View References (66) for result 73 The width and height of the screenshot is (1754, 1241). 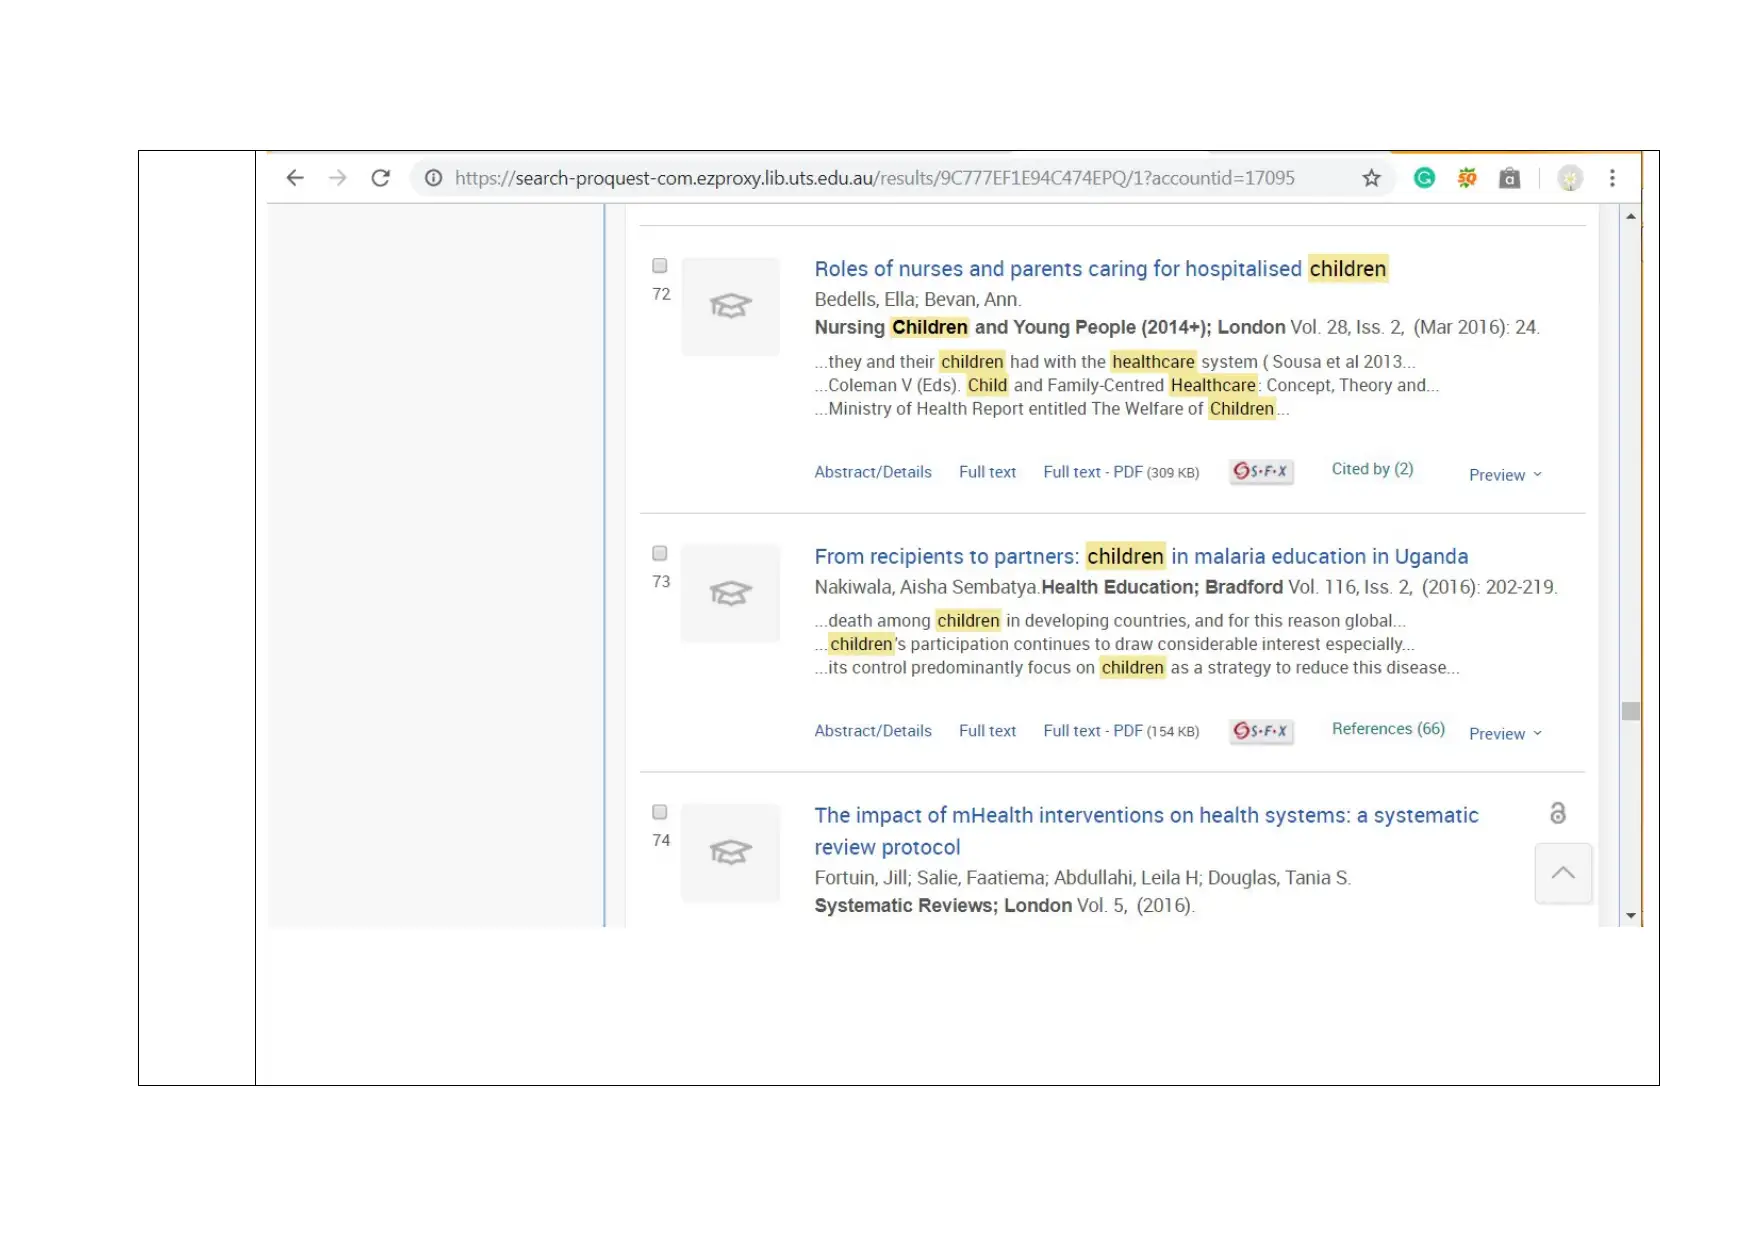click(1388, 729)
